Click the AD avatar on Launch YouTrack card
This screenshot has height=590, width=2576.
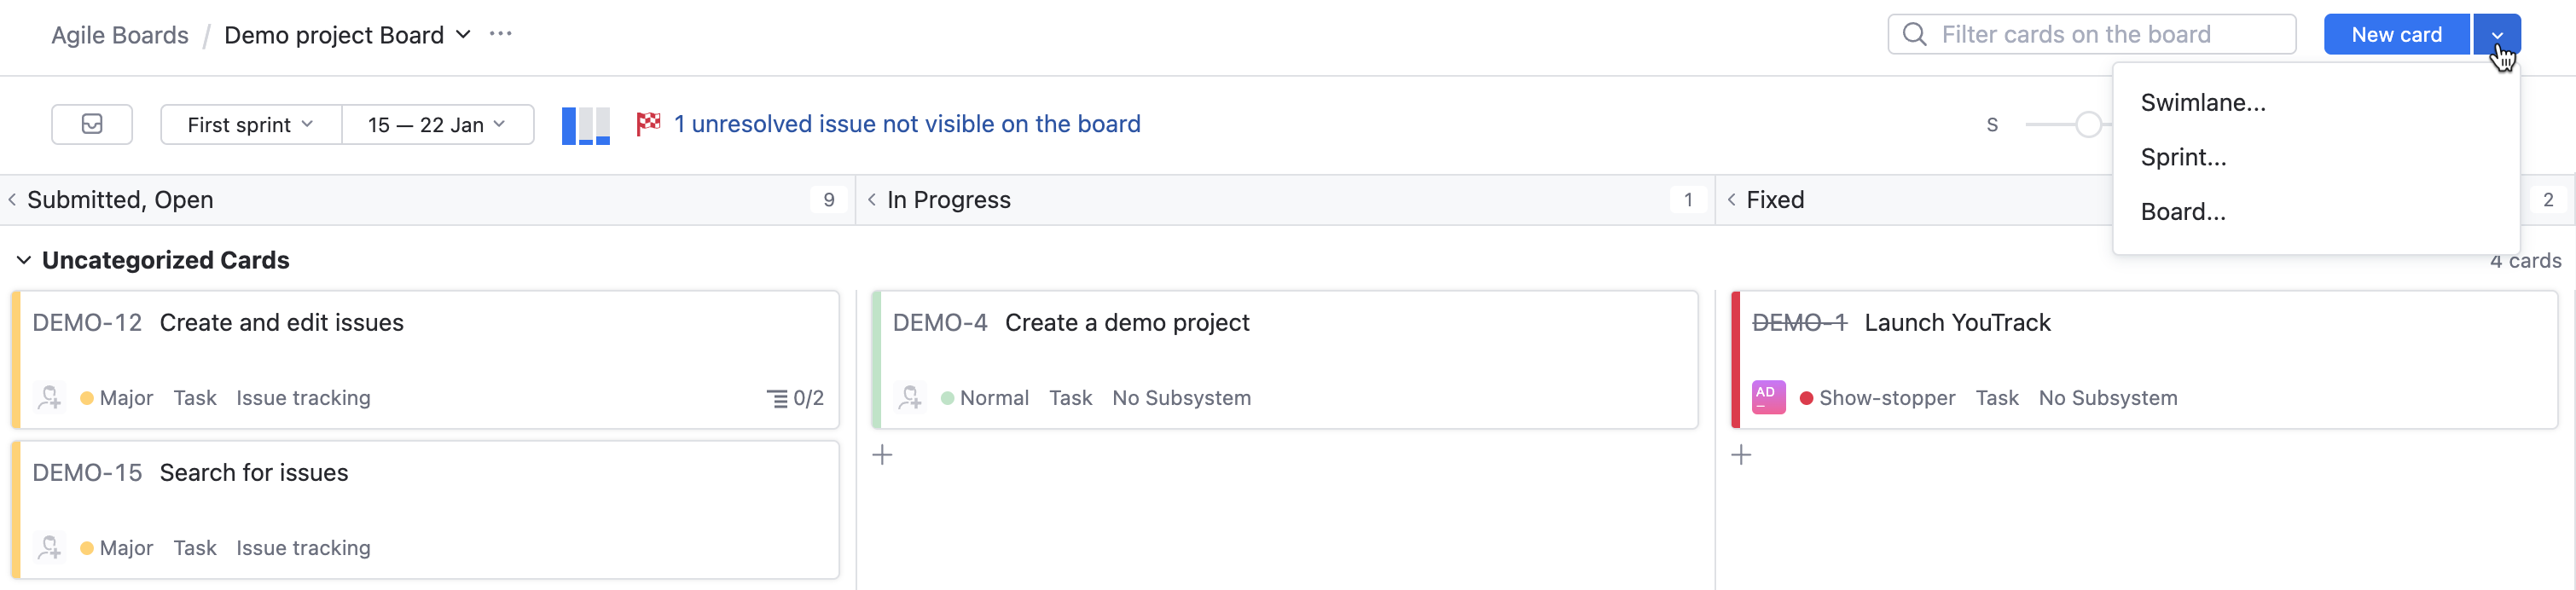pyautogui.click(x=1768, y=397)
